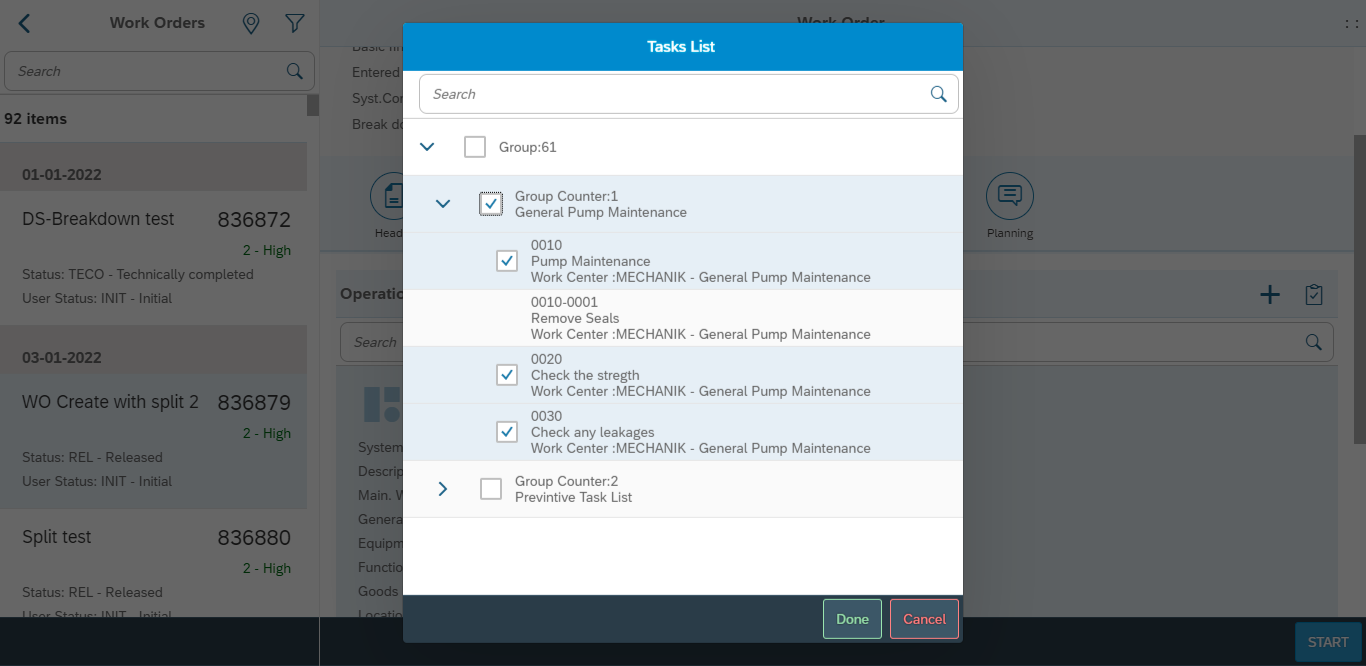The height and width of the screenshot is (666, 1366).
Task: Click the search magnifier in Work Orders sidebar
Action: tap(294, 71)
